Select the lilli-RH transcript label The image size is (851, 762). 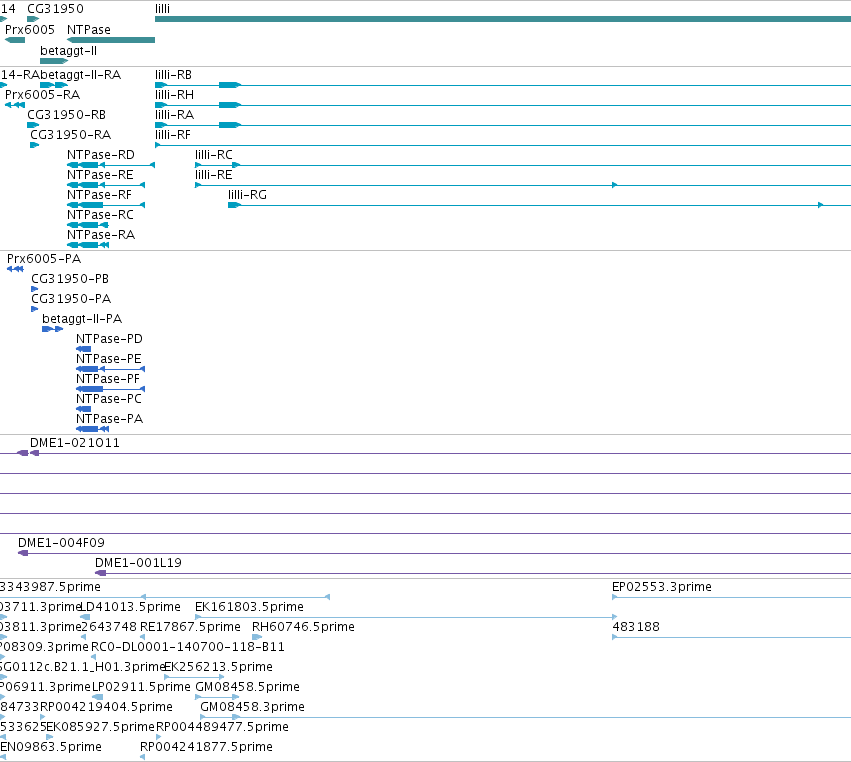point(174,94)
